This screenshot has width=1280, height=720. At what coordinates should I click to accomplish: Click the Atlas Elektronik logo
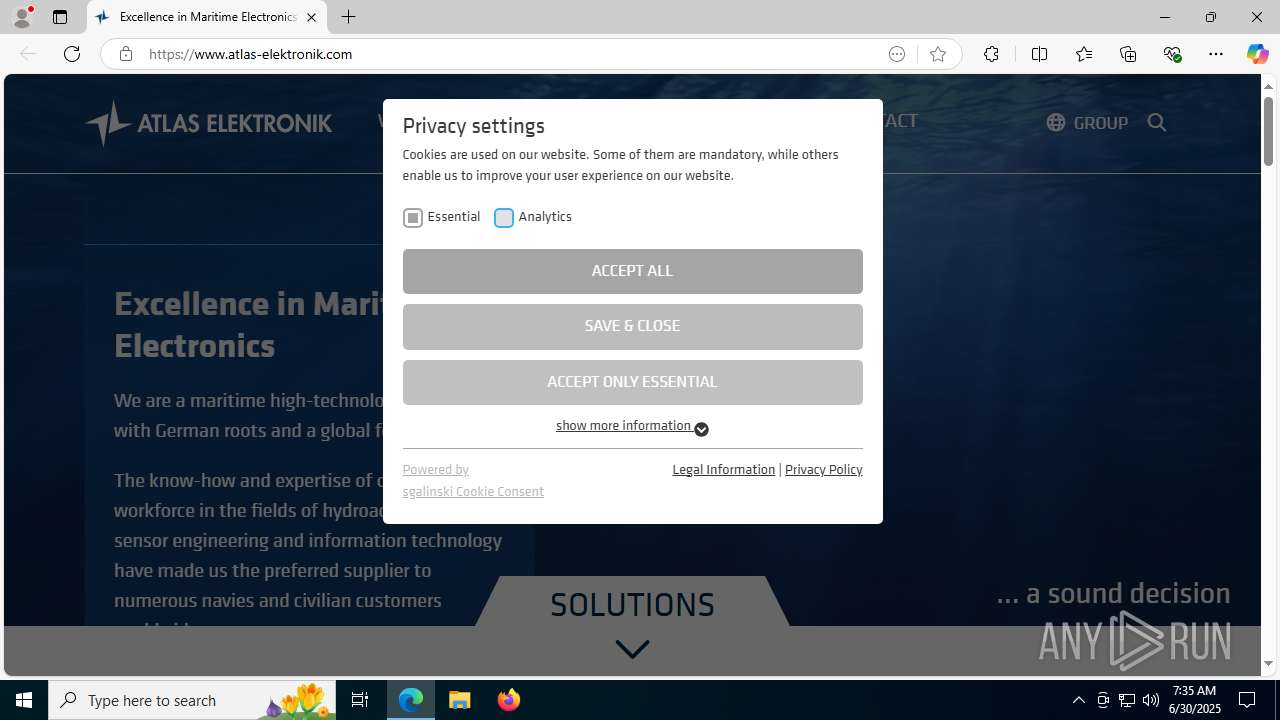(208, 123)
